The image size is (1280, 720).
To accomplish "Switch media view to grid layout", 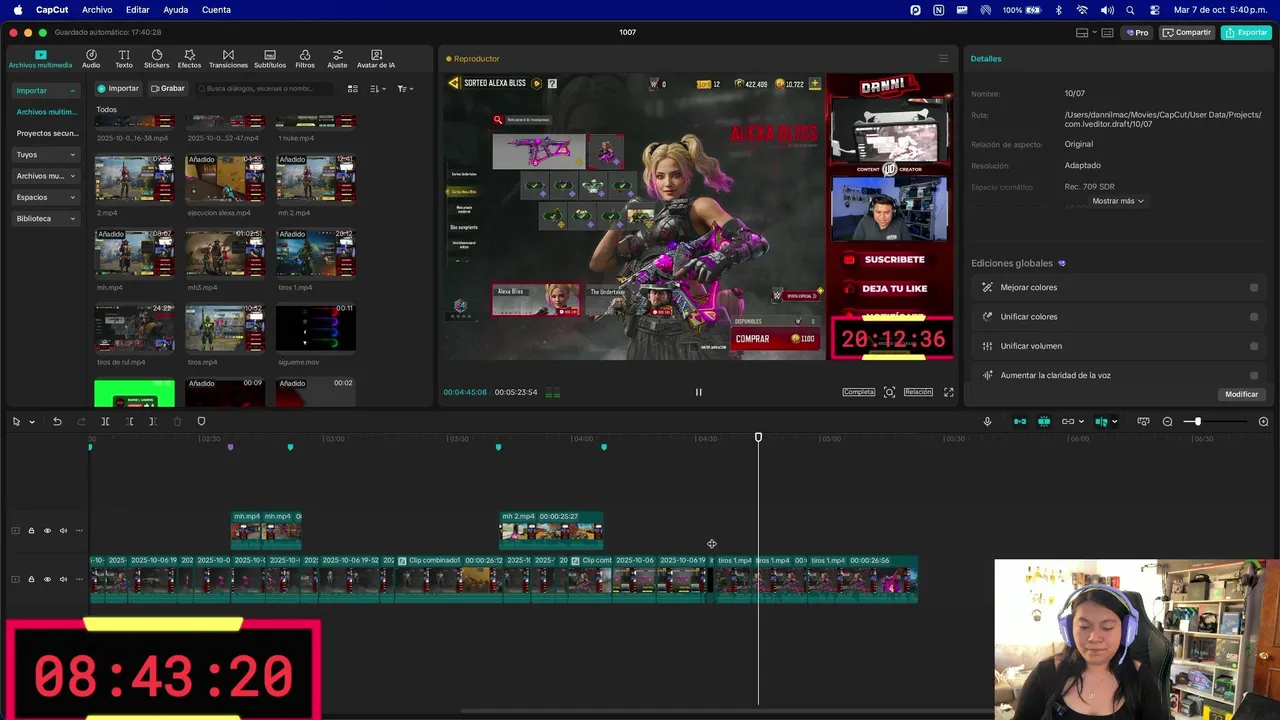I will (x=352, y=89).
